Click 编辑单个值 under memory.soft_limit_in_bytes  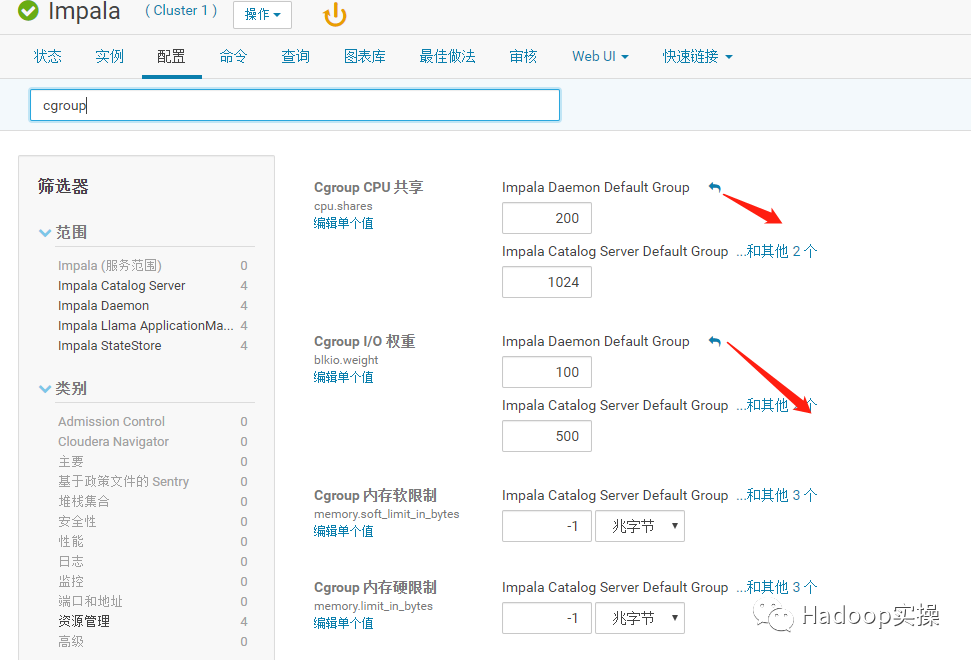(344, 531)
